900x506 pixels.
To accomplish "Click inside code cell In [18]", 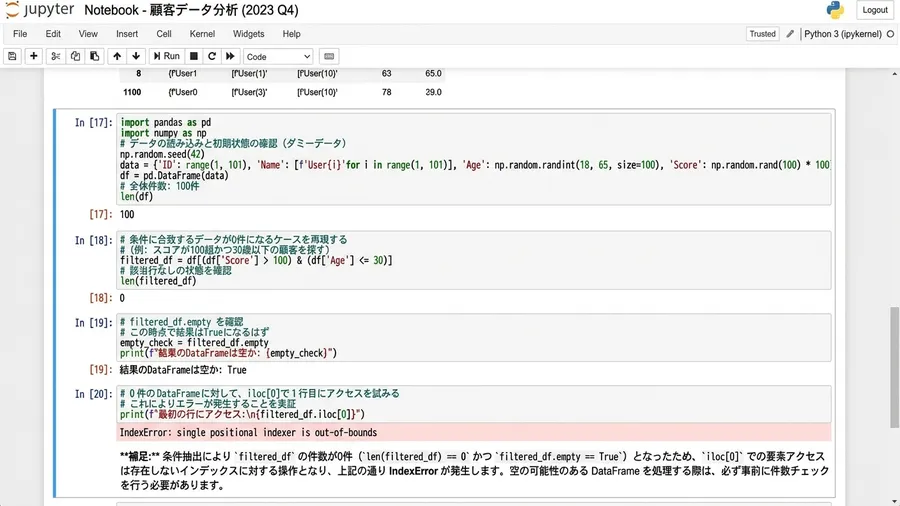I will [x=474, y=260].
